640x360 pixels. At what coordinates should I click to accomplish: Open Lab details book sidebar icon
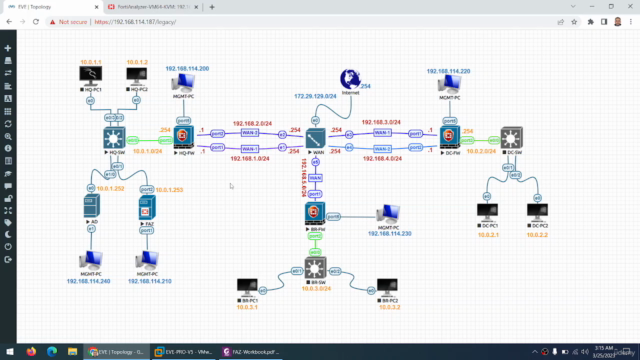[8, 161]
